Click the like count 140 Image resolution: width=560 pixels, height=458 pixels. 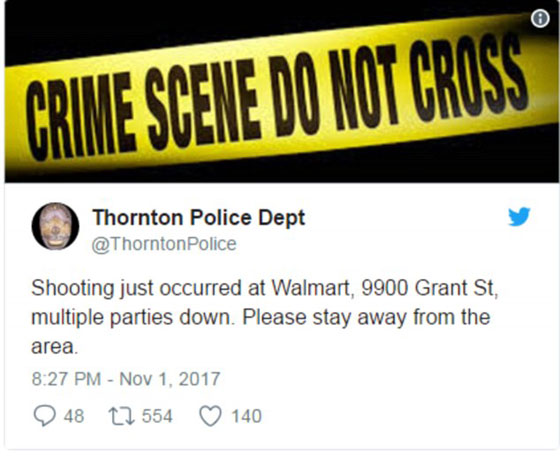point(246,417)
